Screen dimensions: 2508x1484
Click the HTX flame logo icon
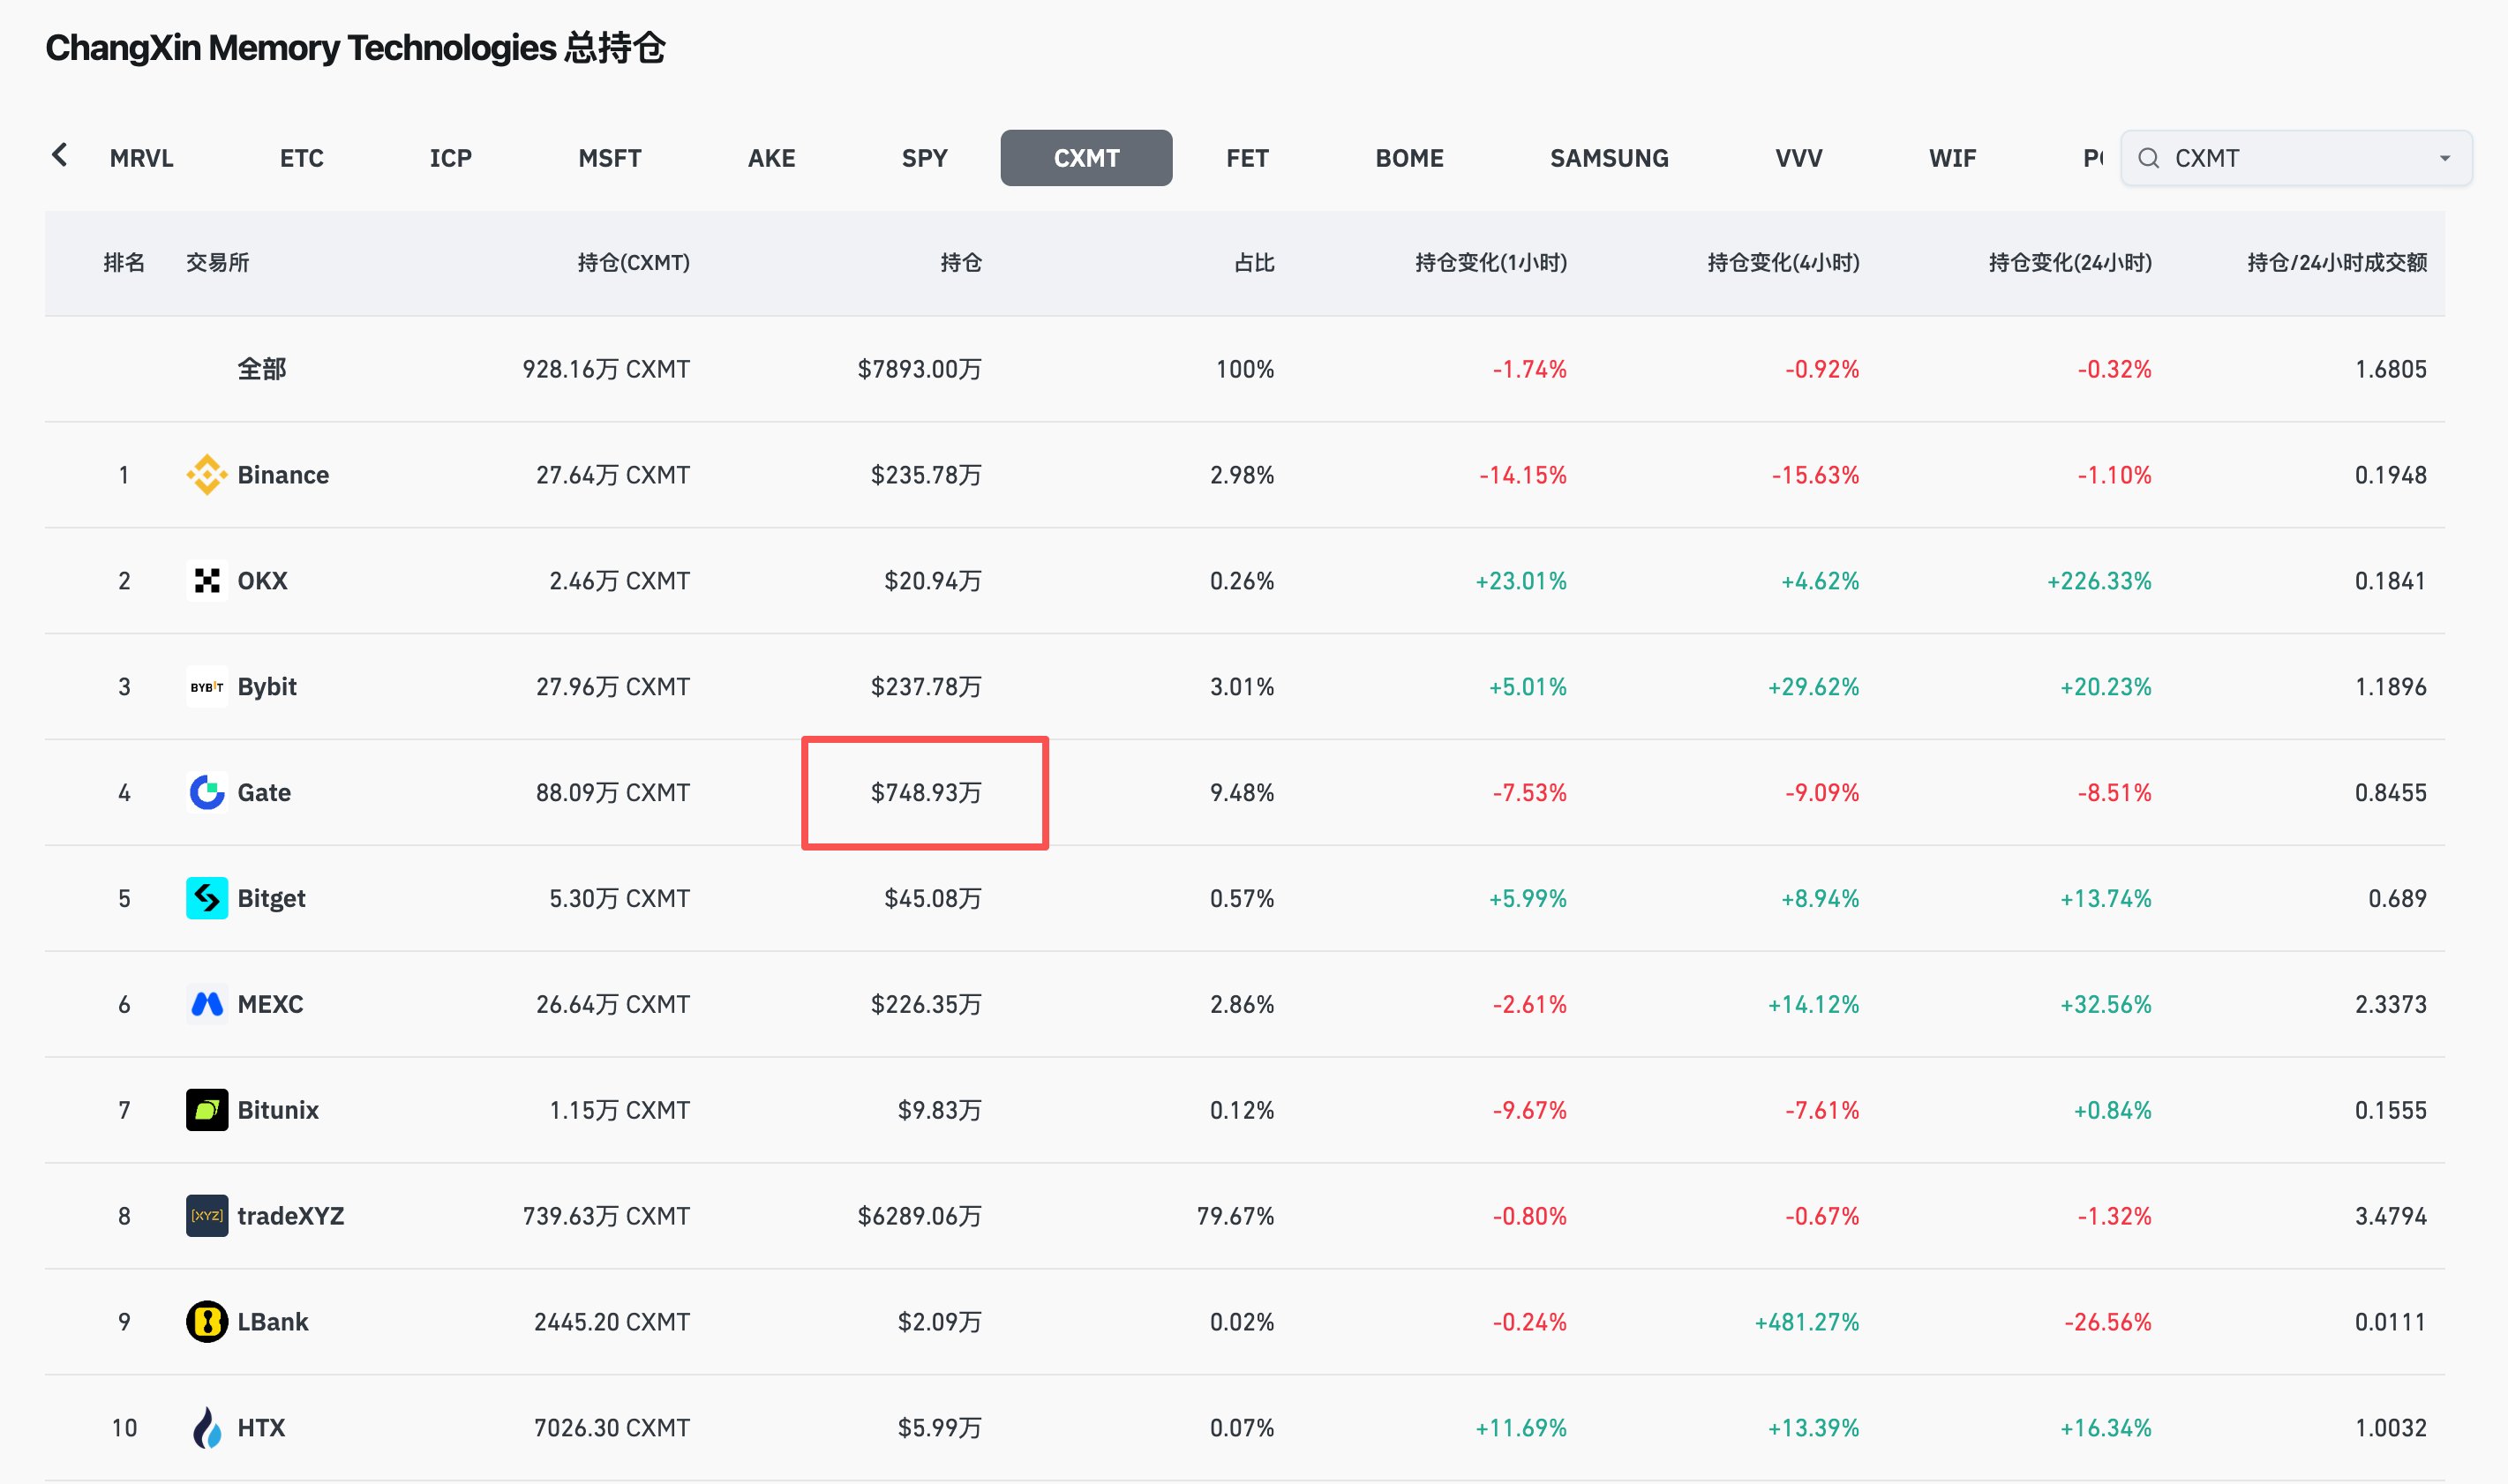(x=207, y=1428)
